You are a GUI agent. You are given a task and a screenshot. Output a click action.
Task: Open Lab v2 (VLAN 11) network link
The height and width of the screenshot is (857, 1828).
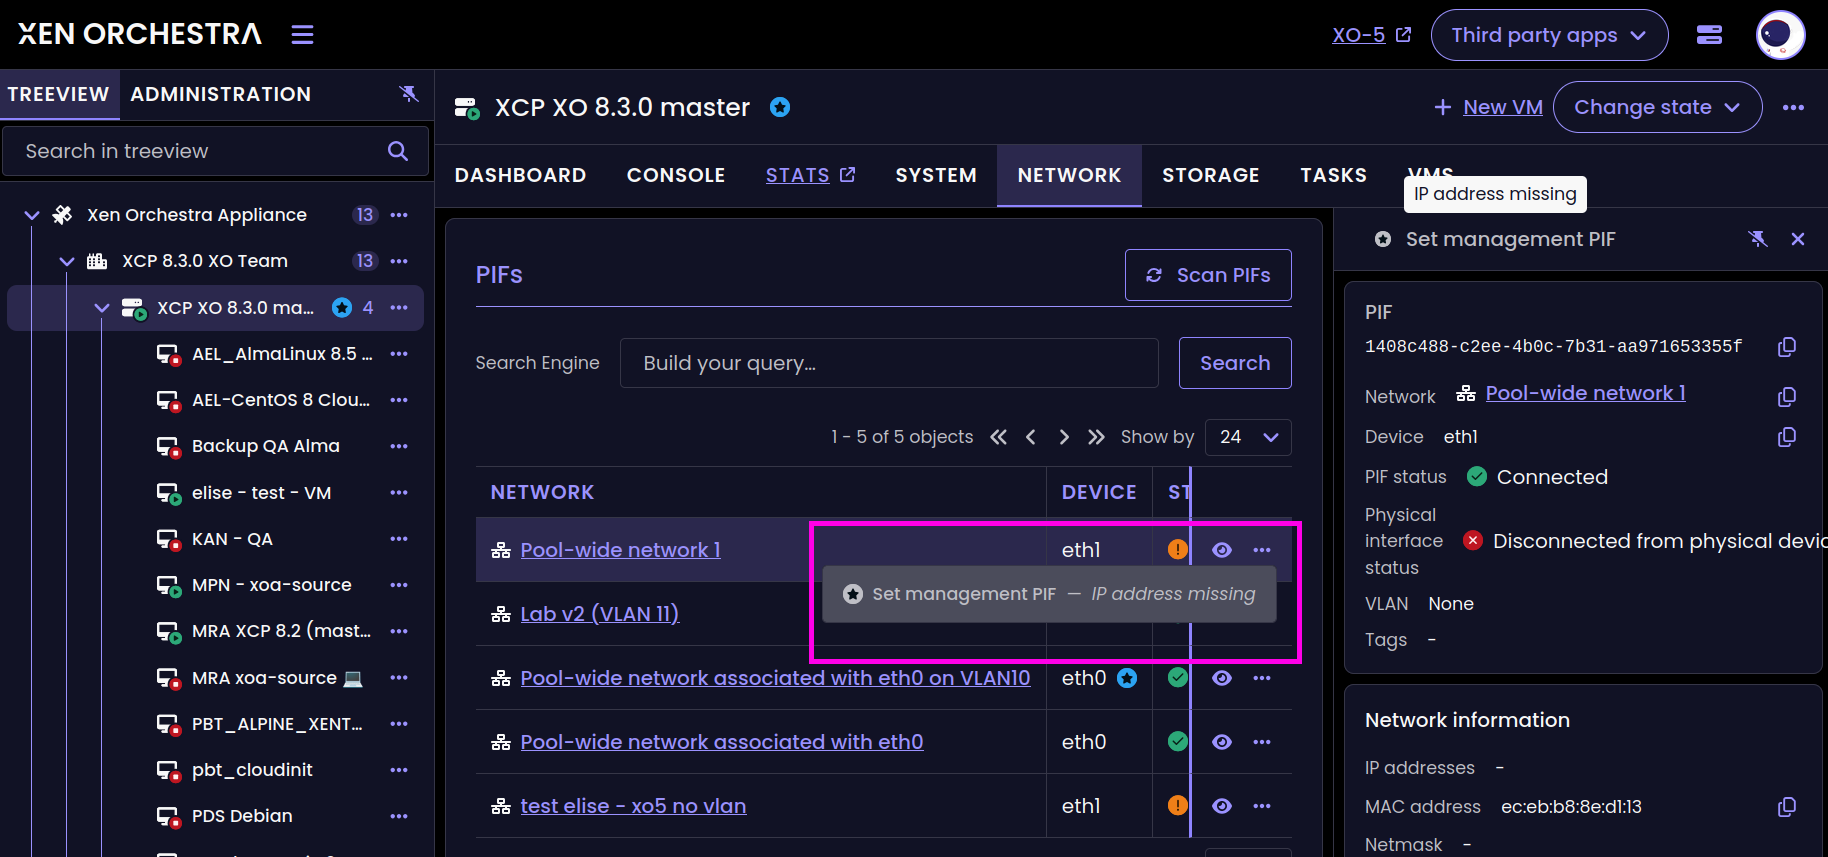[599, 614]
